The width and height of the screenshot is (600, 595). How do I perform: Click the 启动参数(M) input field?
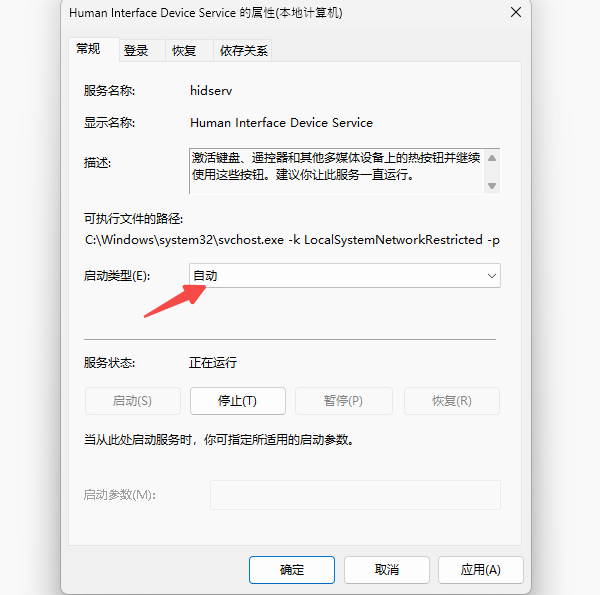[x=355, y=495]
